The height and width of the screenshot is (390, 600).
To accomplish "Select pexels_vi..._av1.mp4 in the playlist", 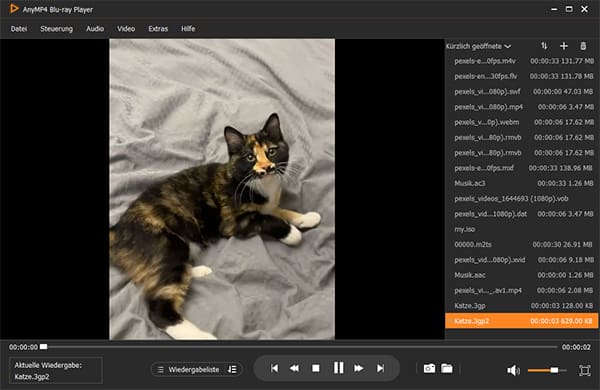I will (522, 290).
